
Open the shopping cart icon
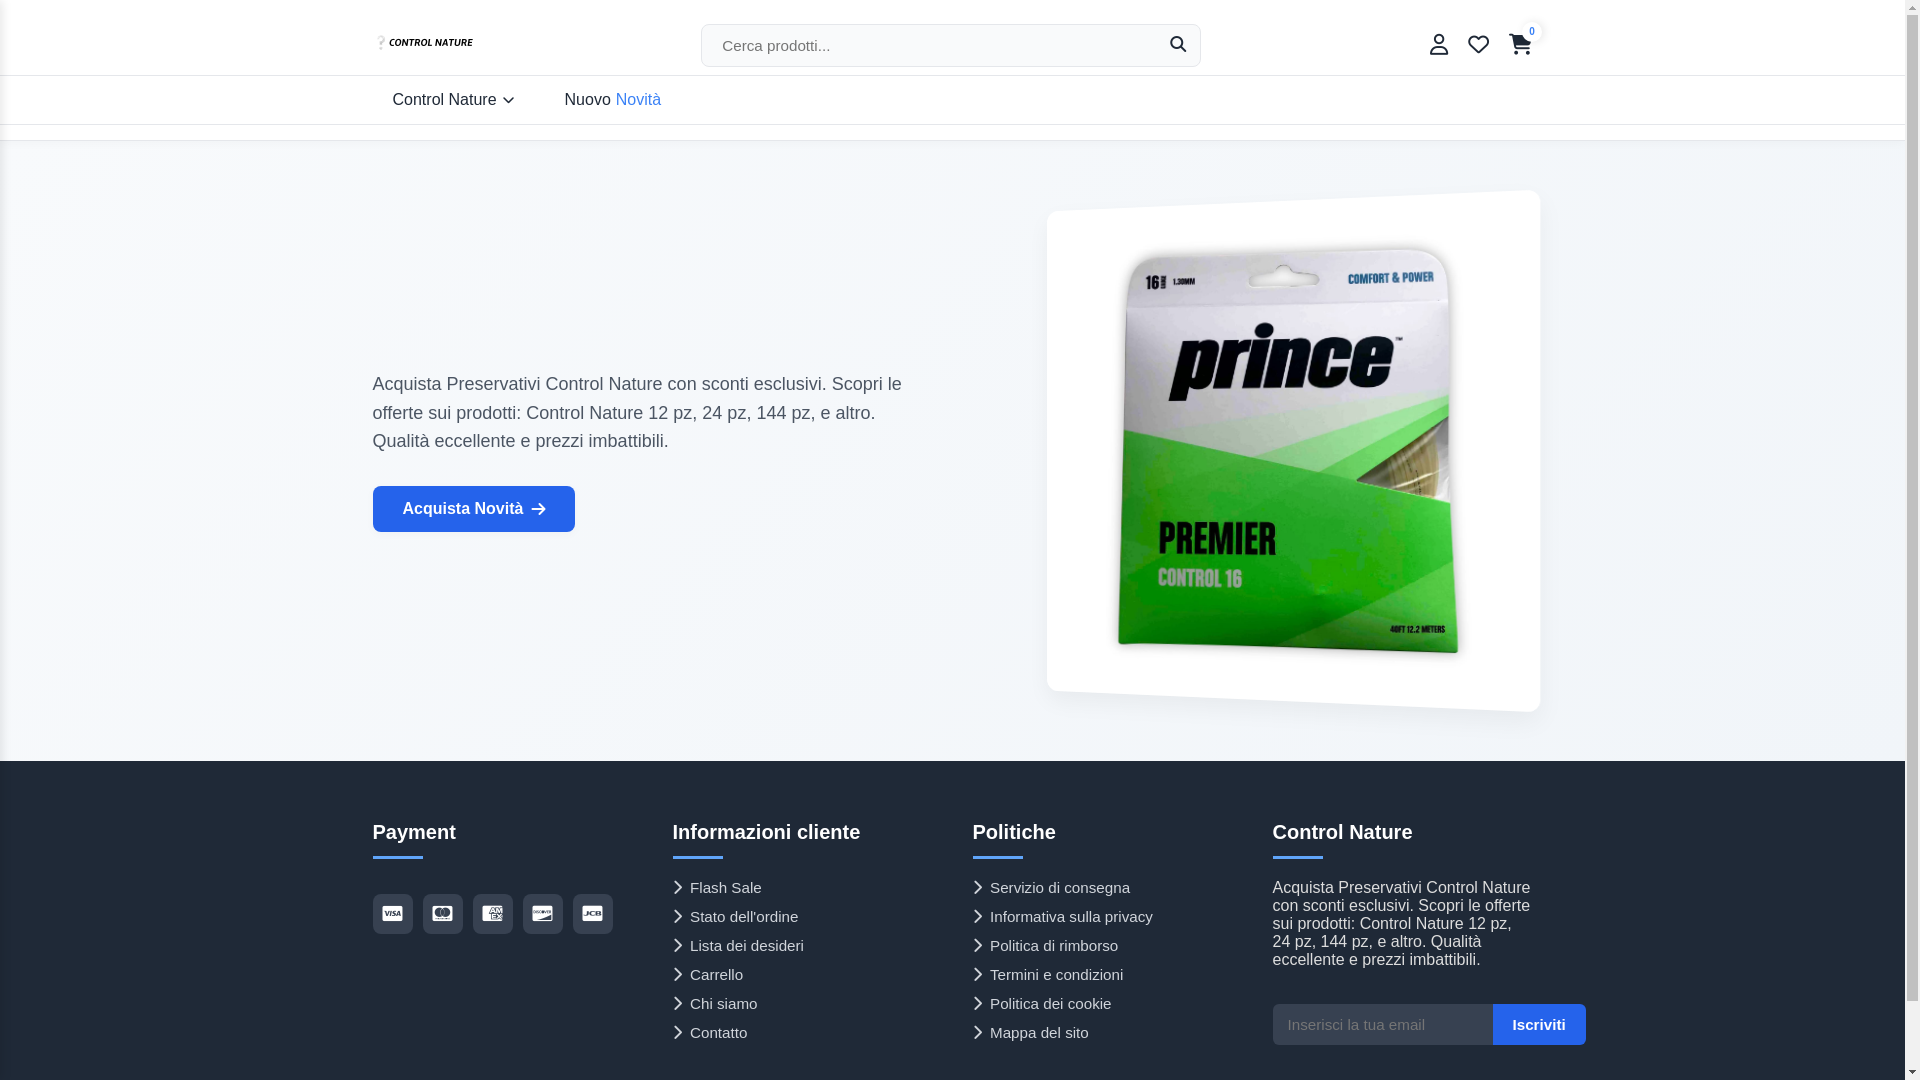click(x=1520, y=44)
